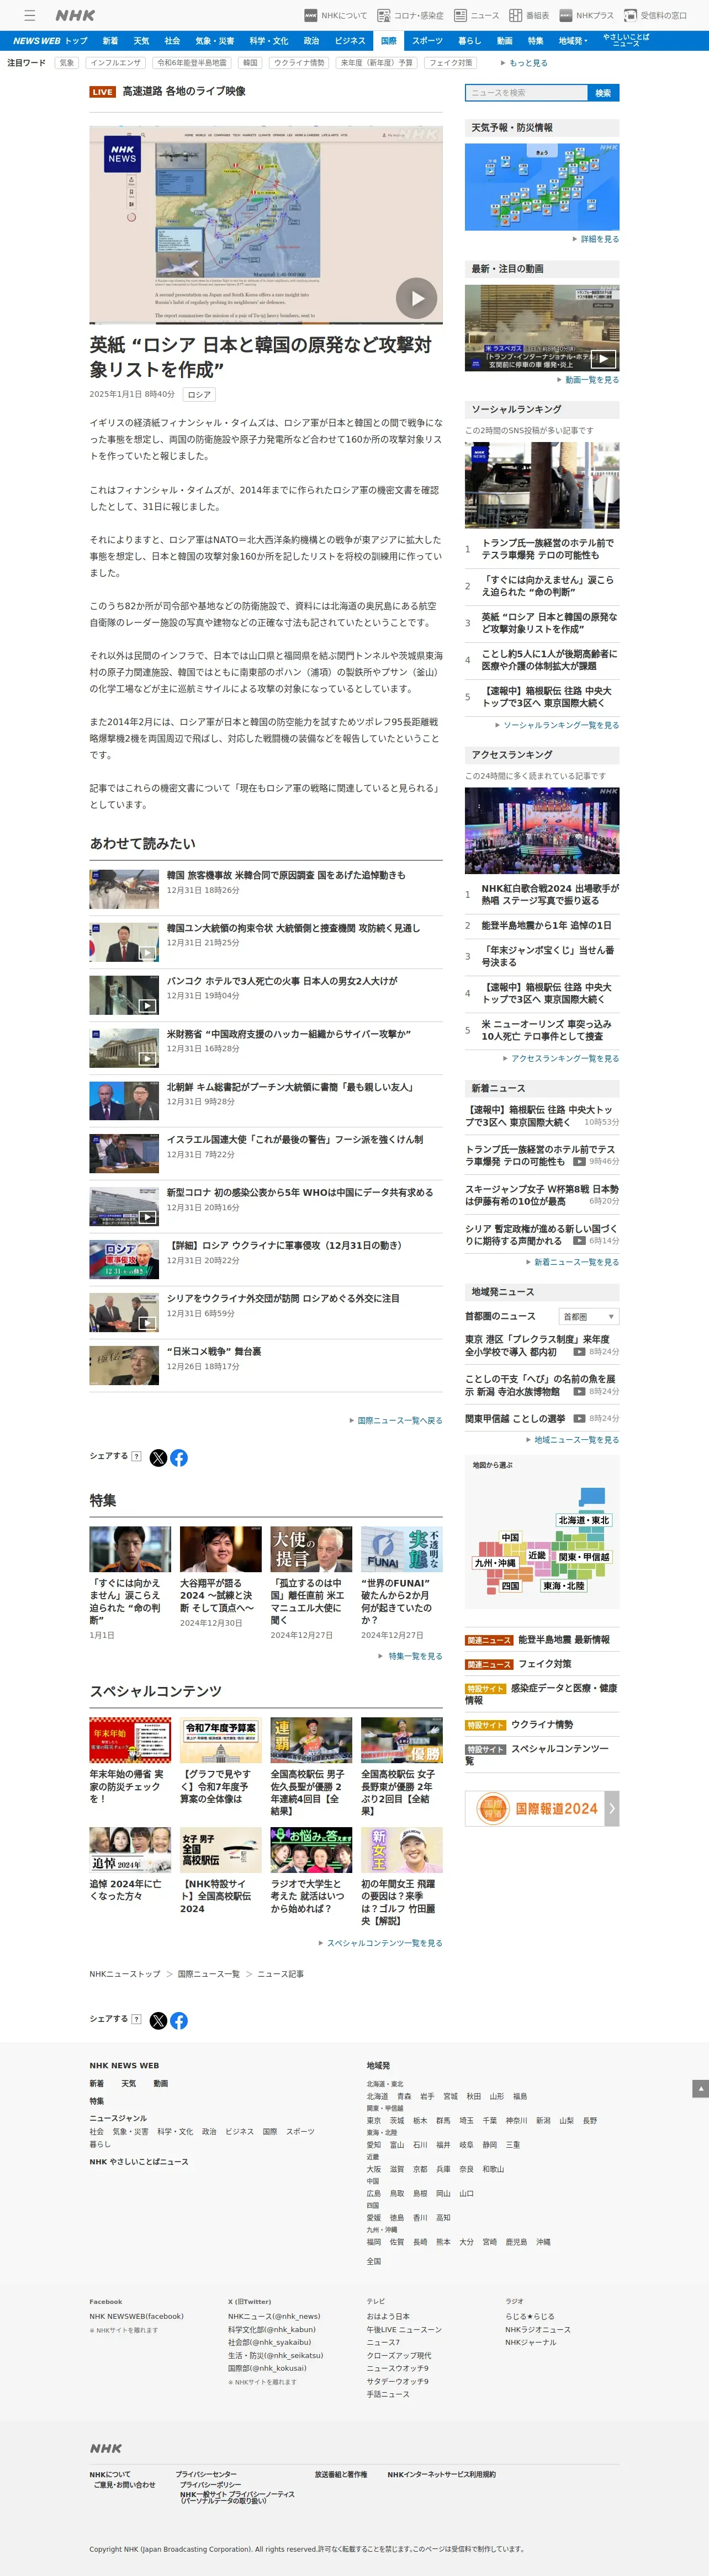The height and width of the screenshot is (2576, 709).
Task: Open the 首都圏 region dropdown
Action: pos(588,1316)
